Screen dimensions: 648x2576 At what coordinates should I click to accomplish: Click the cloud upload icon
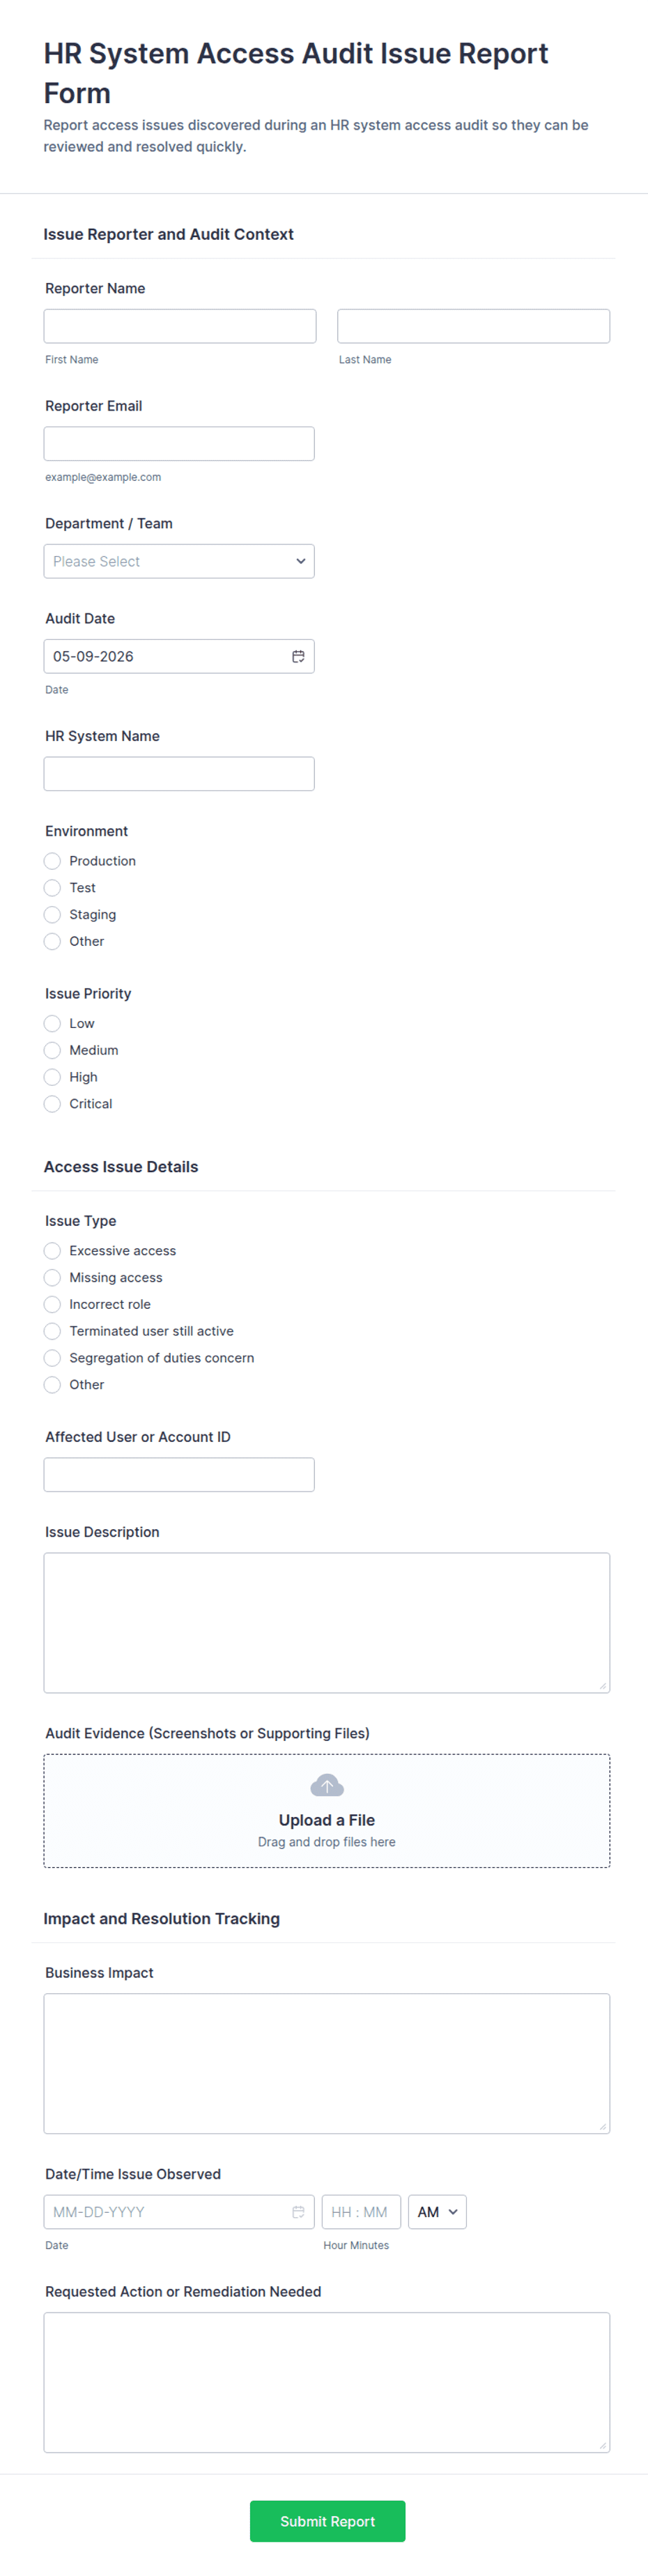point(327,1785)
